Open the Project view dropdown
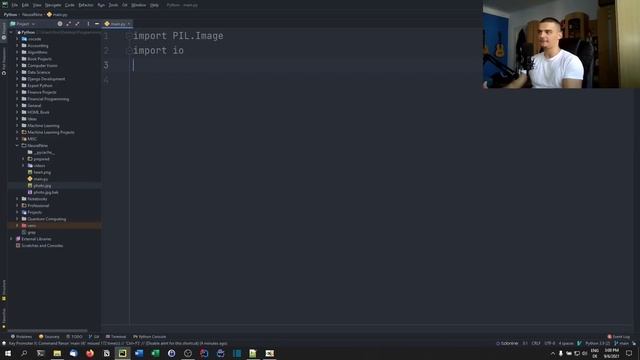The width and height of the screenshot is (640, 360). tap(23, 24)
